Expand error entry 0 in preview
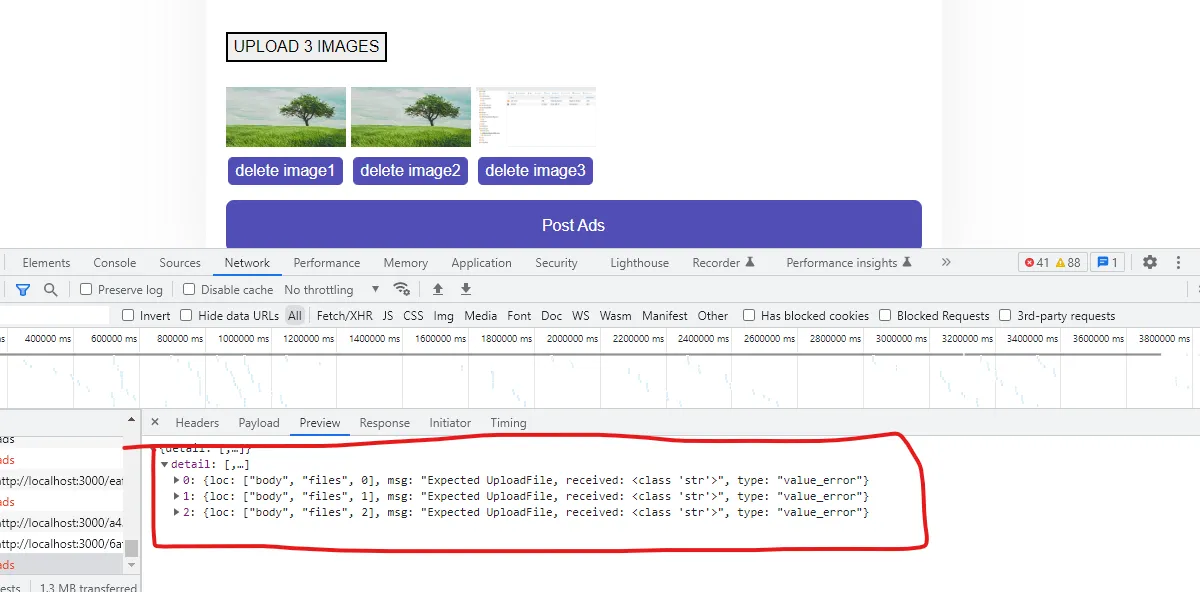This screenshot has width=1200, height=592. (x=177, y=480)
